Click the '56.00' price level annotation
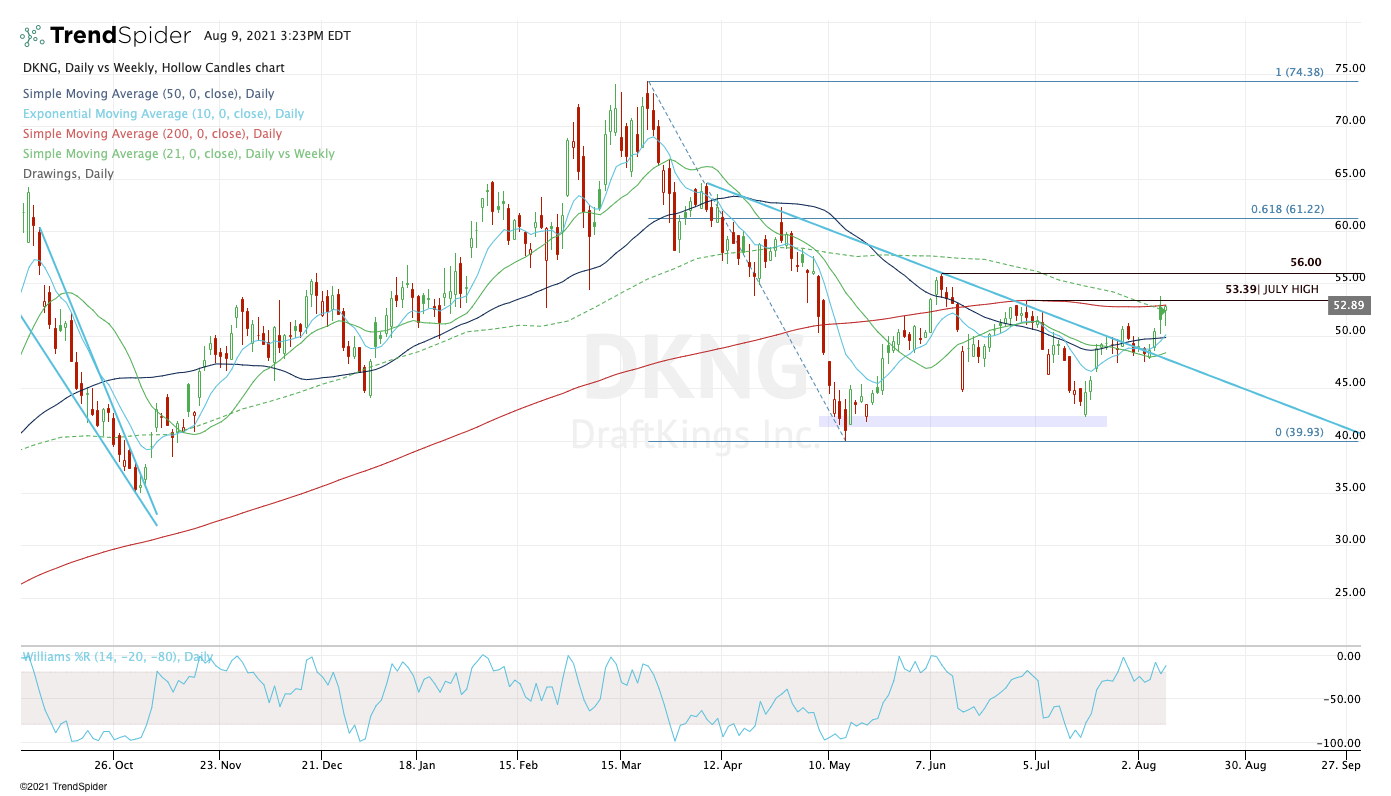Screen dimensions: 1391x796 (1306, 262)
